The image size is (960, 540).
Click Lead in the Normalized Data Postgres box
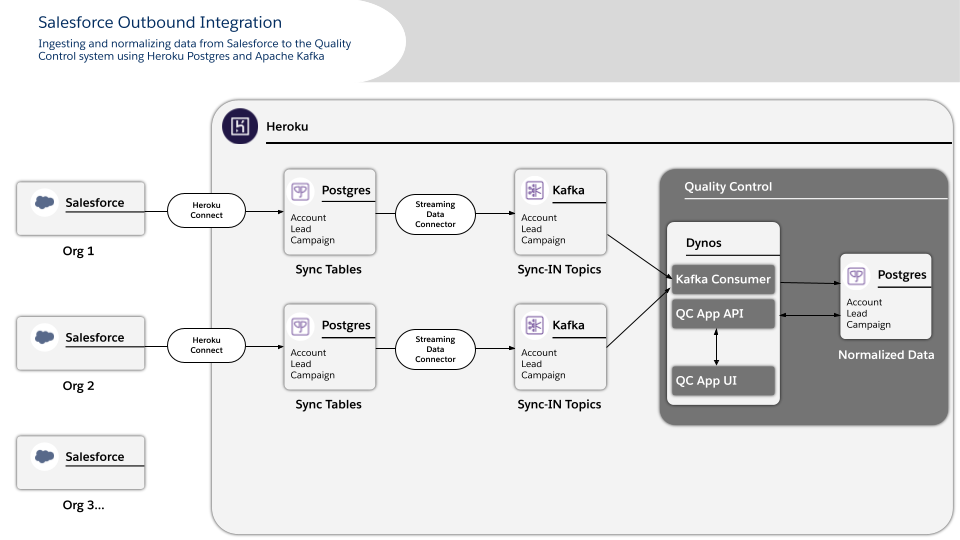(x=857, y=313)
